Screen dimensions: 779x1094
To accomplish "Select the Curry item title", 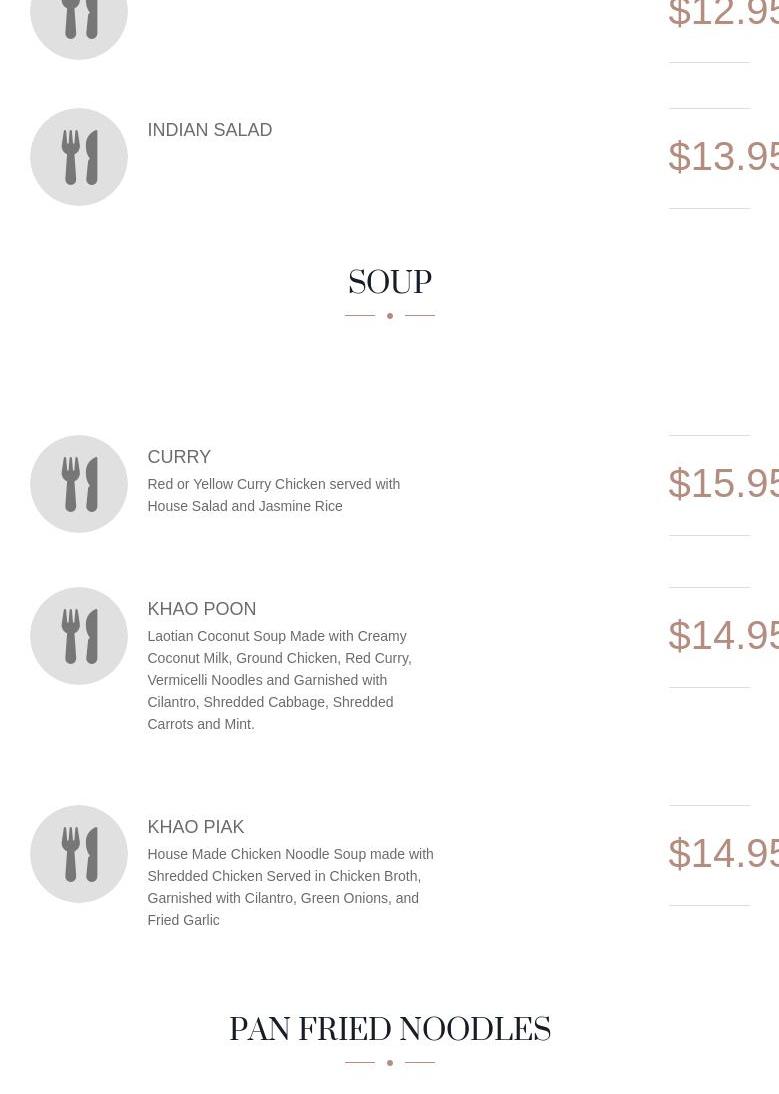I will pos(179,457).
